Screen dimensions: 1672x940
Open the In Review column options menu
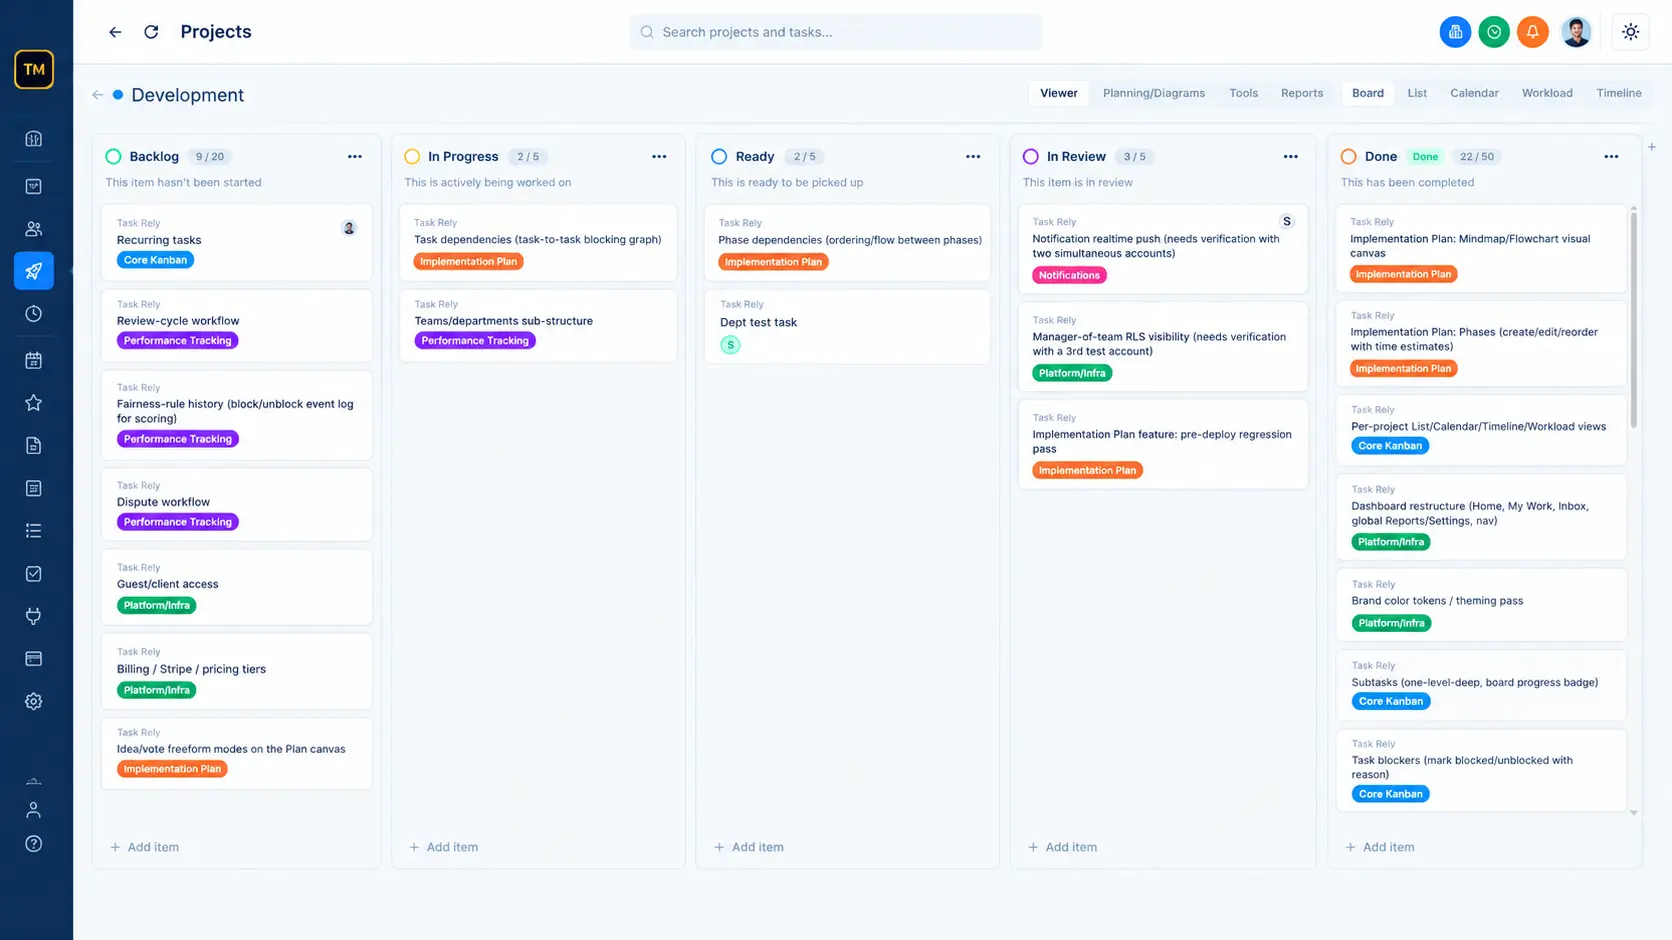tap(1291, 157)
